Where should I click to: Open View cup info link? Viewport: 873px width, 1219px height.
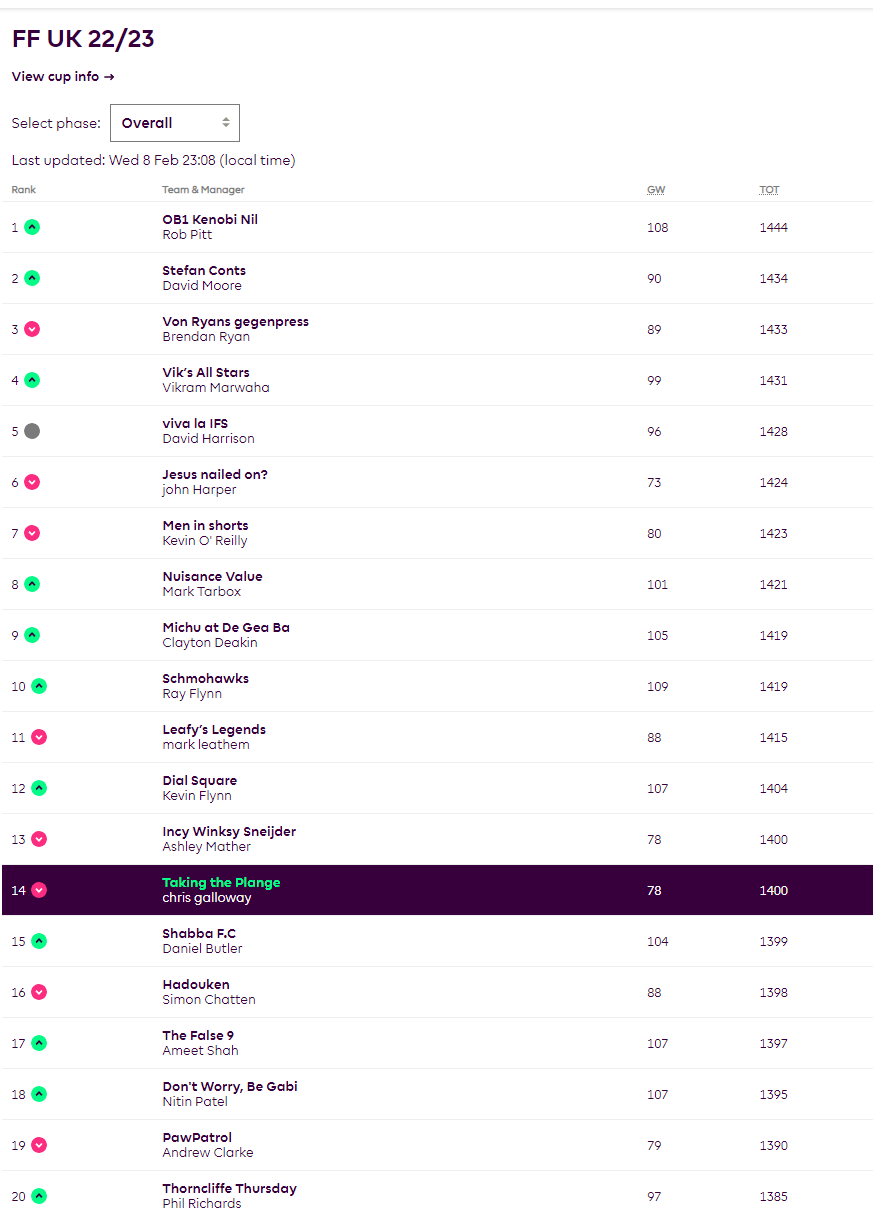click(x=63, y=77)
